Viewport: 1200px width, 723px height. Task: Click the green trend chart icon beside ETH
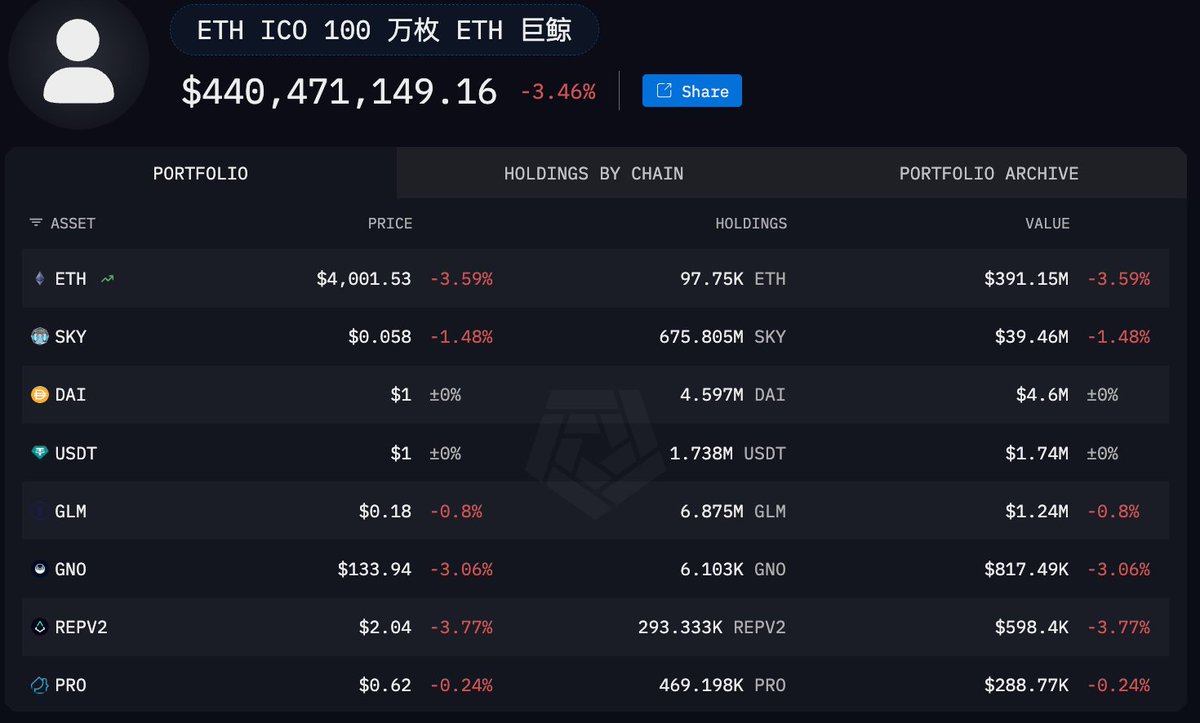click(x=107, y=279)
